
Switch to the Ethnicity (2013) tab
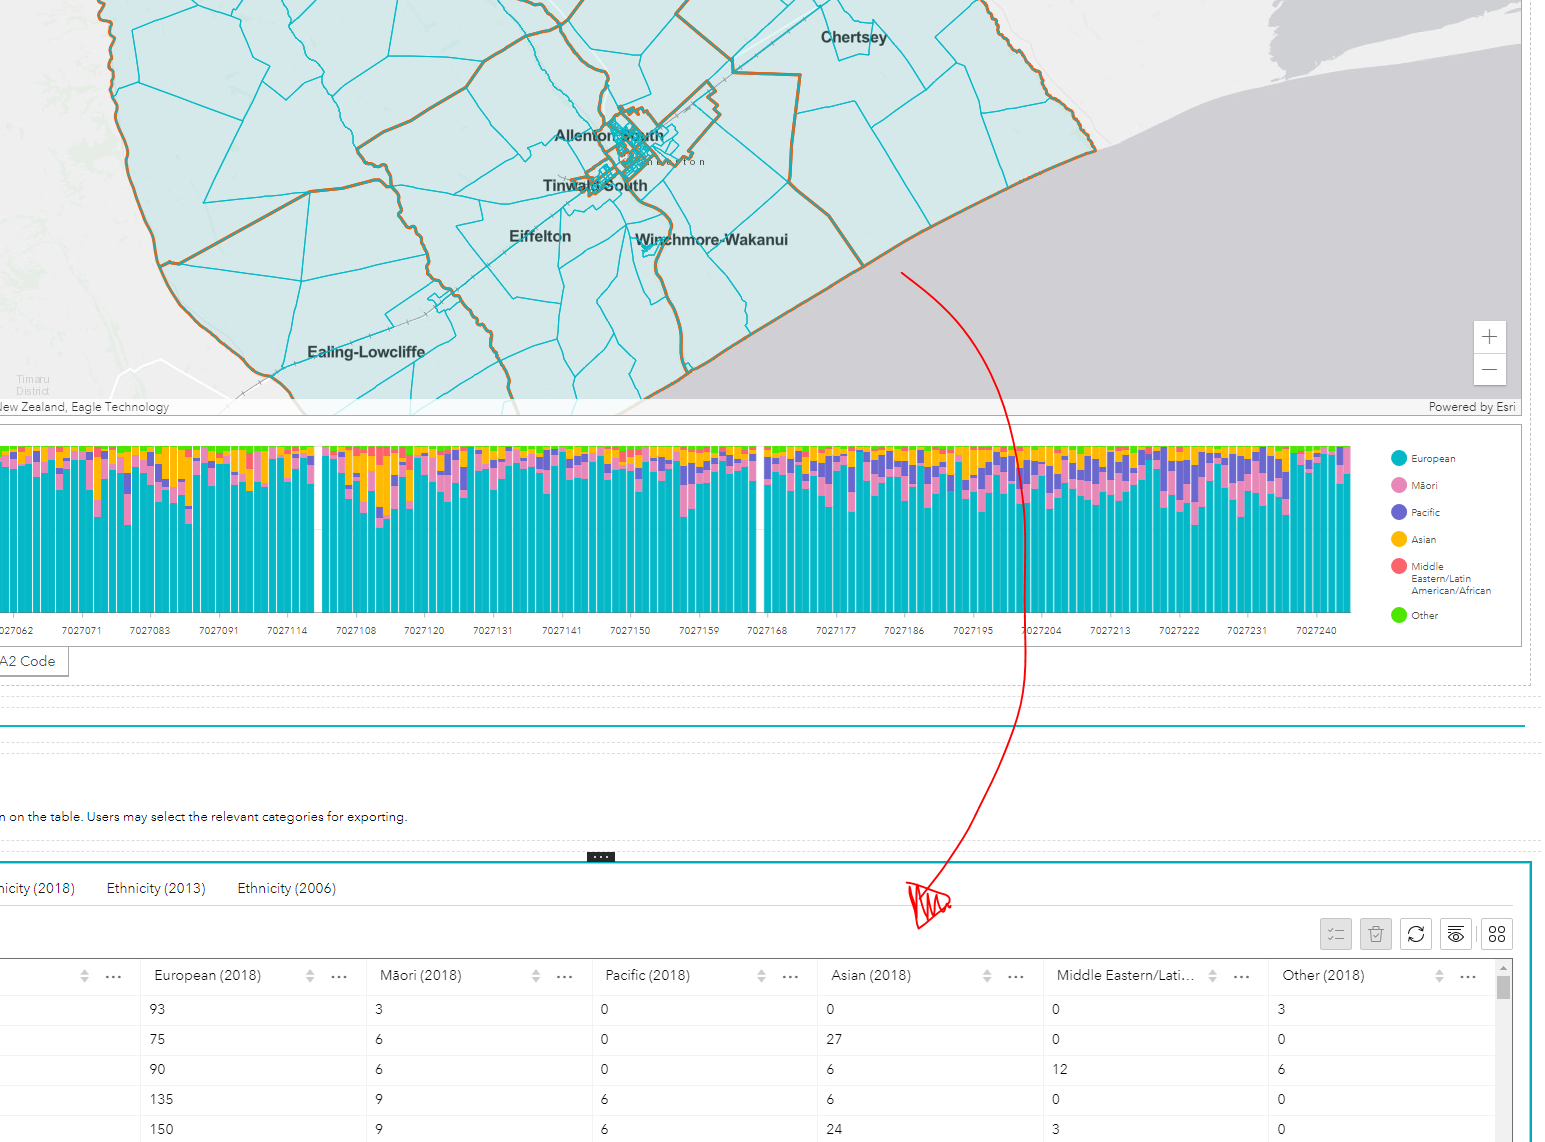coord(156,888)
